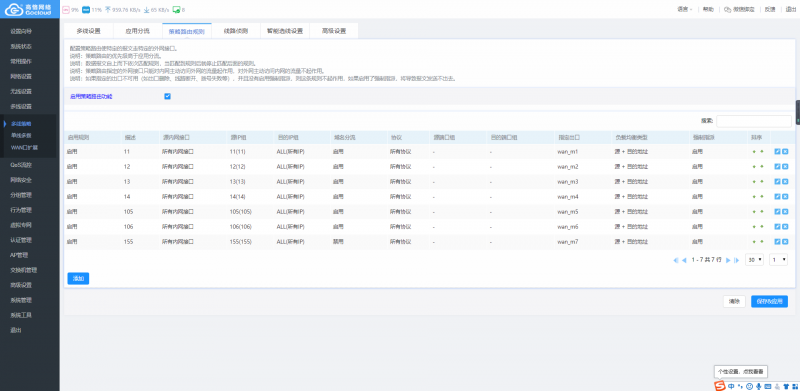Toggle the enable policy routing checkbox

click(x=167, y=96)
